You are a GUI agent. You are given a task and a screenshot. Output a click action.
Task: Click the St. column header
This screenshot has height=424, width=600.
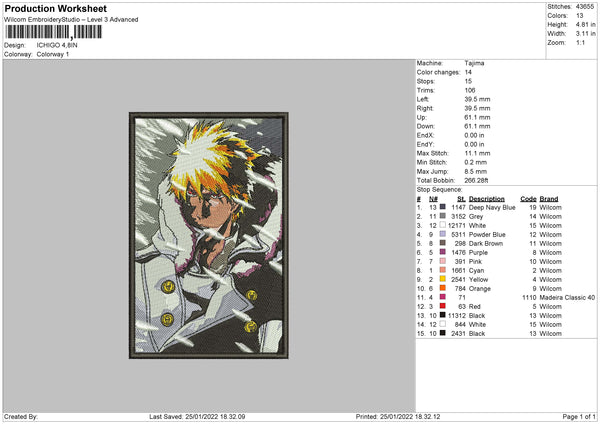[x=461, y=199]
